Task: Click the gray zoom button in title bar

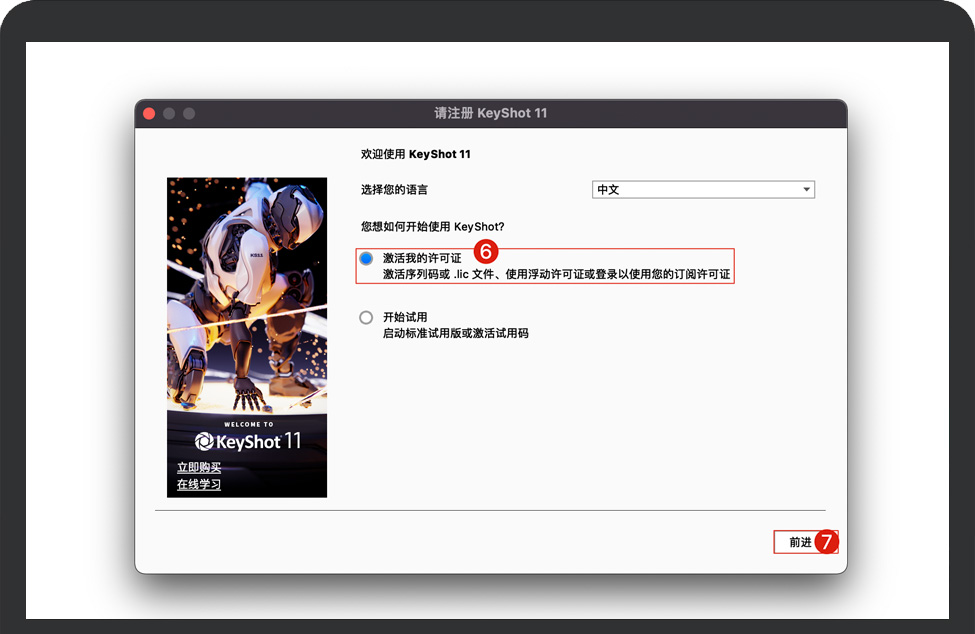Action: coord(189,113)
